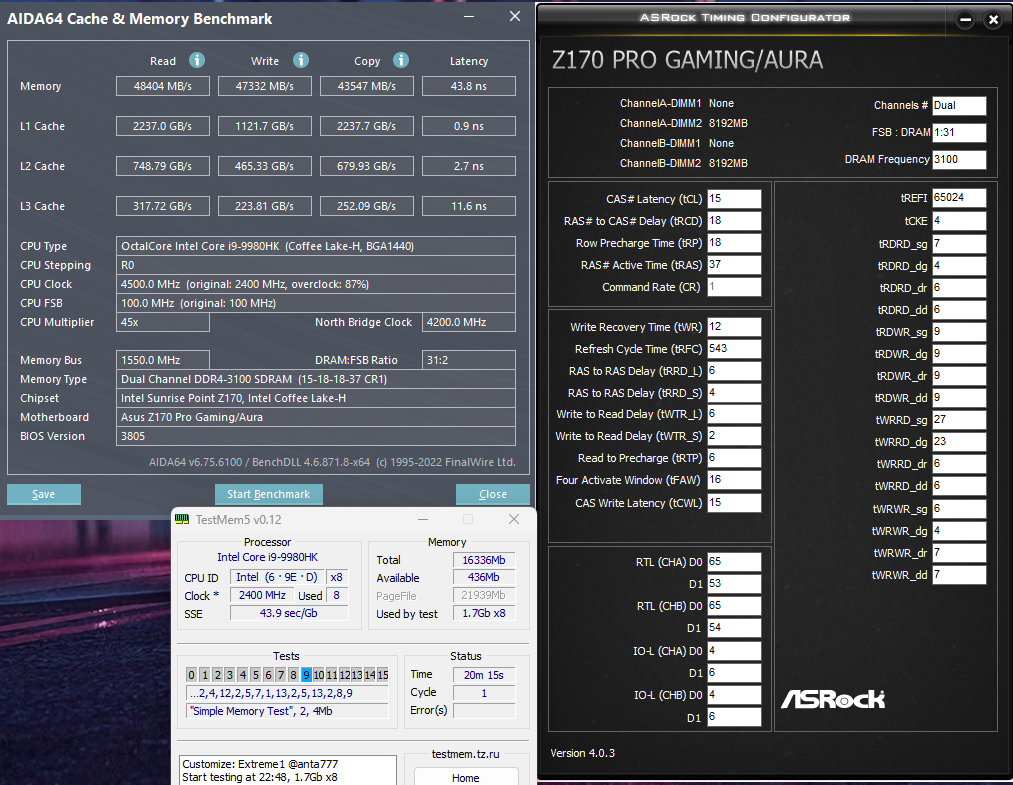Minimize the TestMem5 window

(x=423, y=519)
